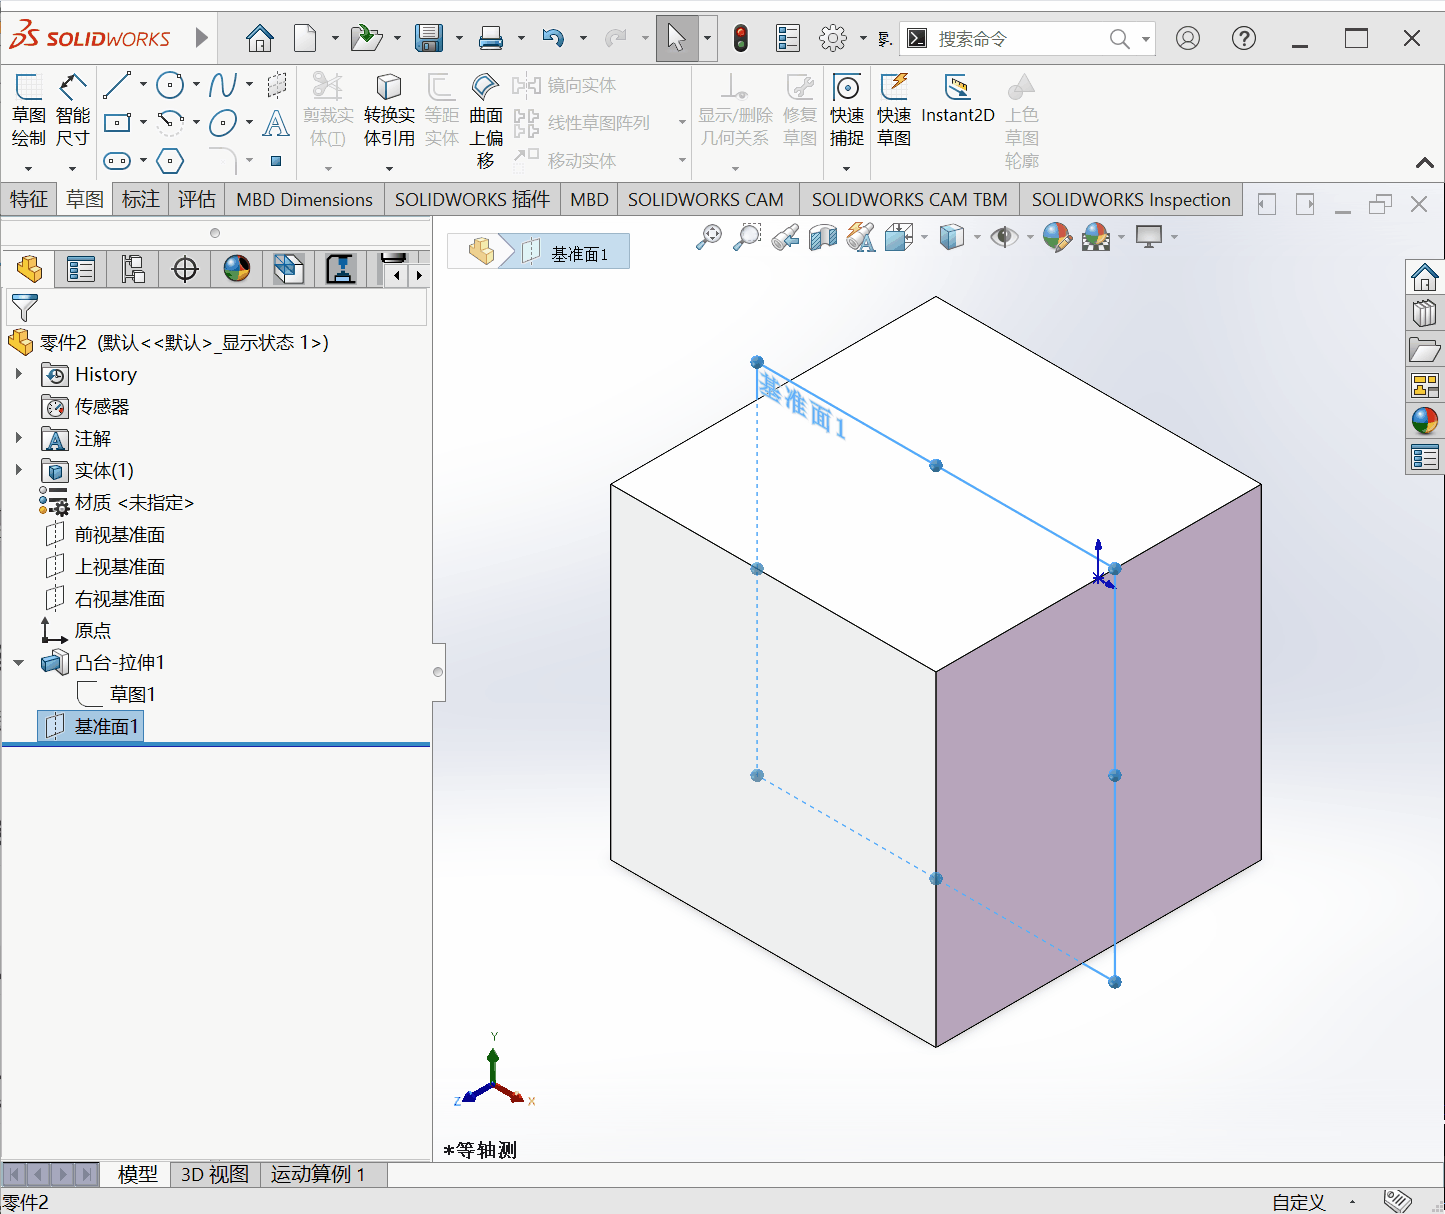Viewport: 1445px width, 1214px height.
Task: Collapse the CommandManager ribbon chevron
Action: point(1425,163)
